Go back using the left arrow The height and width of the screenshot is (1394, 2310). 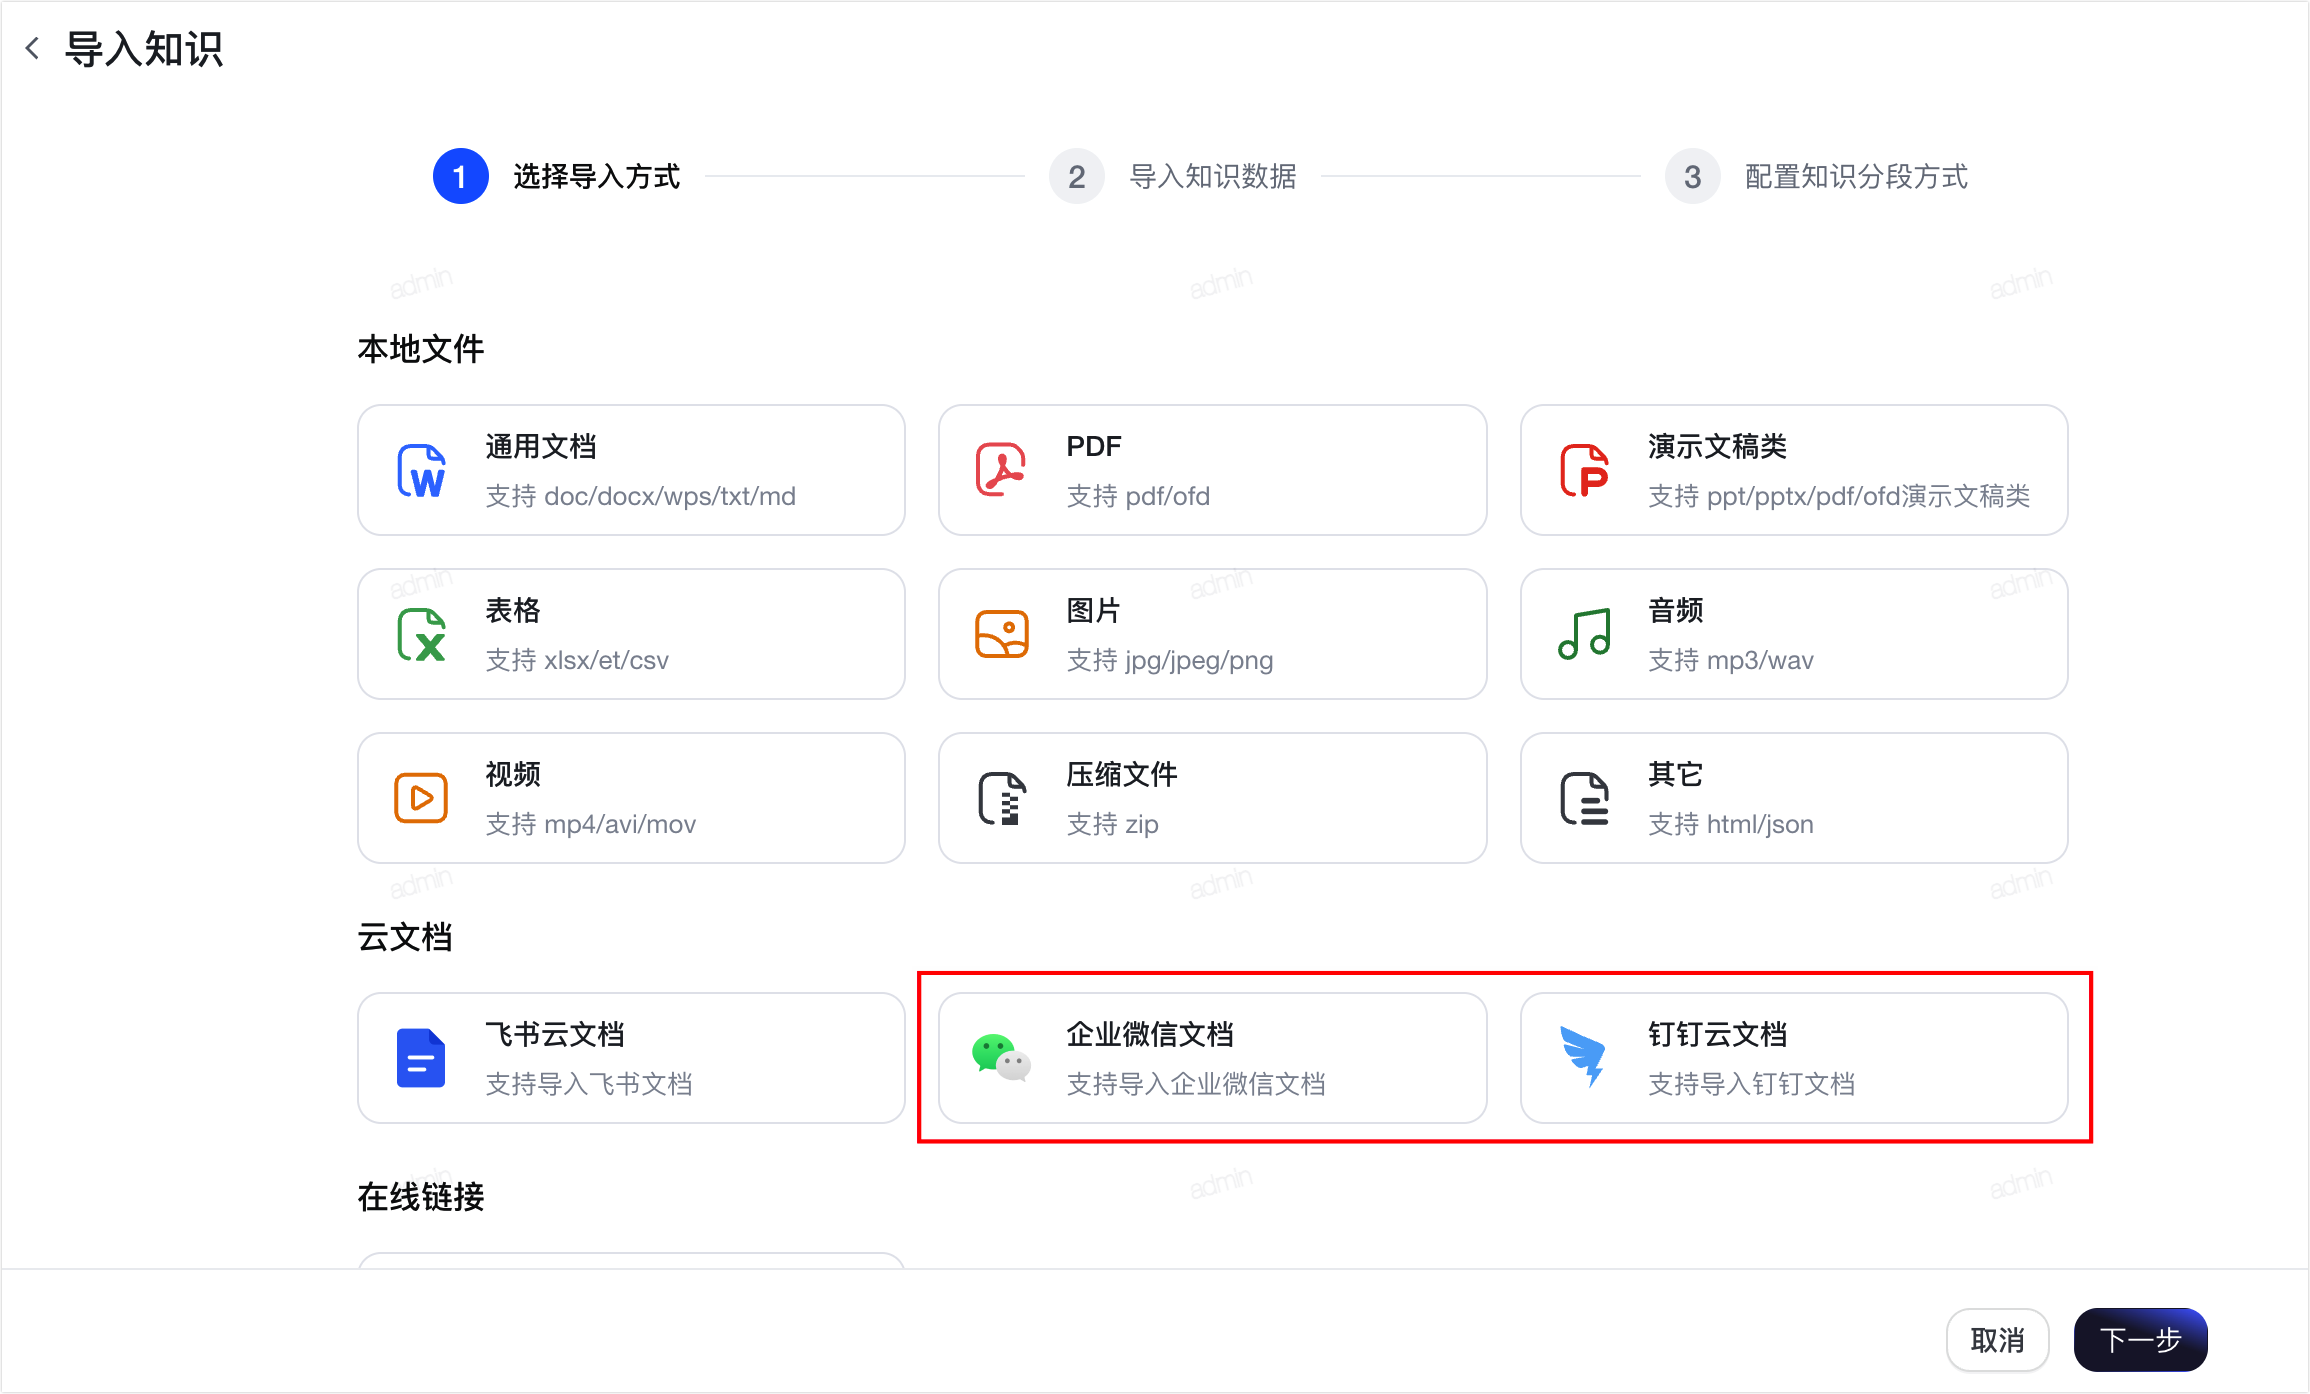32,48
